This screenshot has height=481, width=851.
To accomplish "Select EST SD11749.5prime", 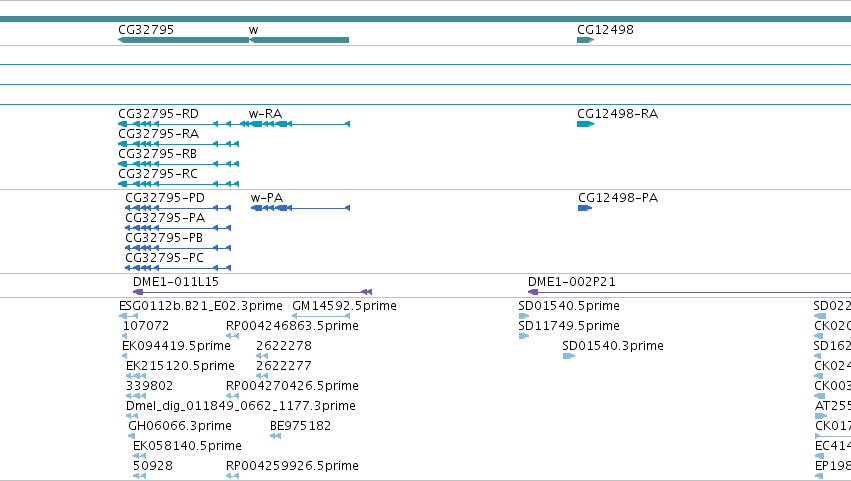I will tap(569, 326).
